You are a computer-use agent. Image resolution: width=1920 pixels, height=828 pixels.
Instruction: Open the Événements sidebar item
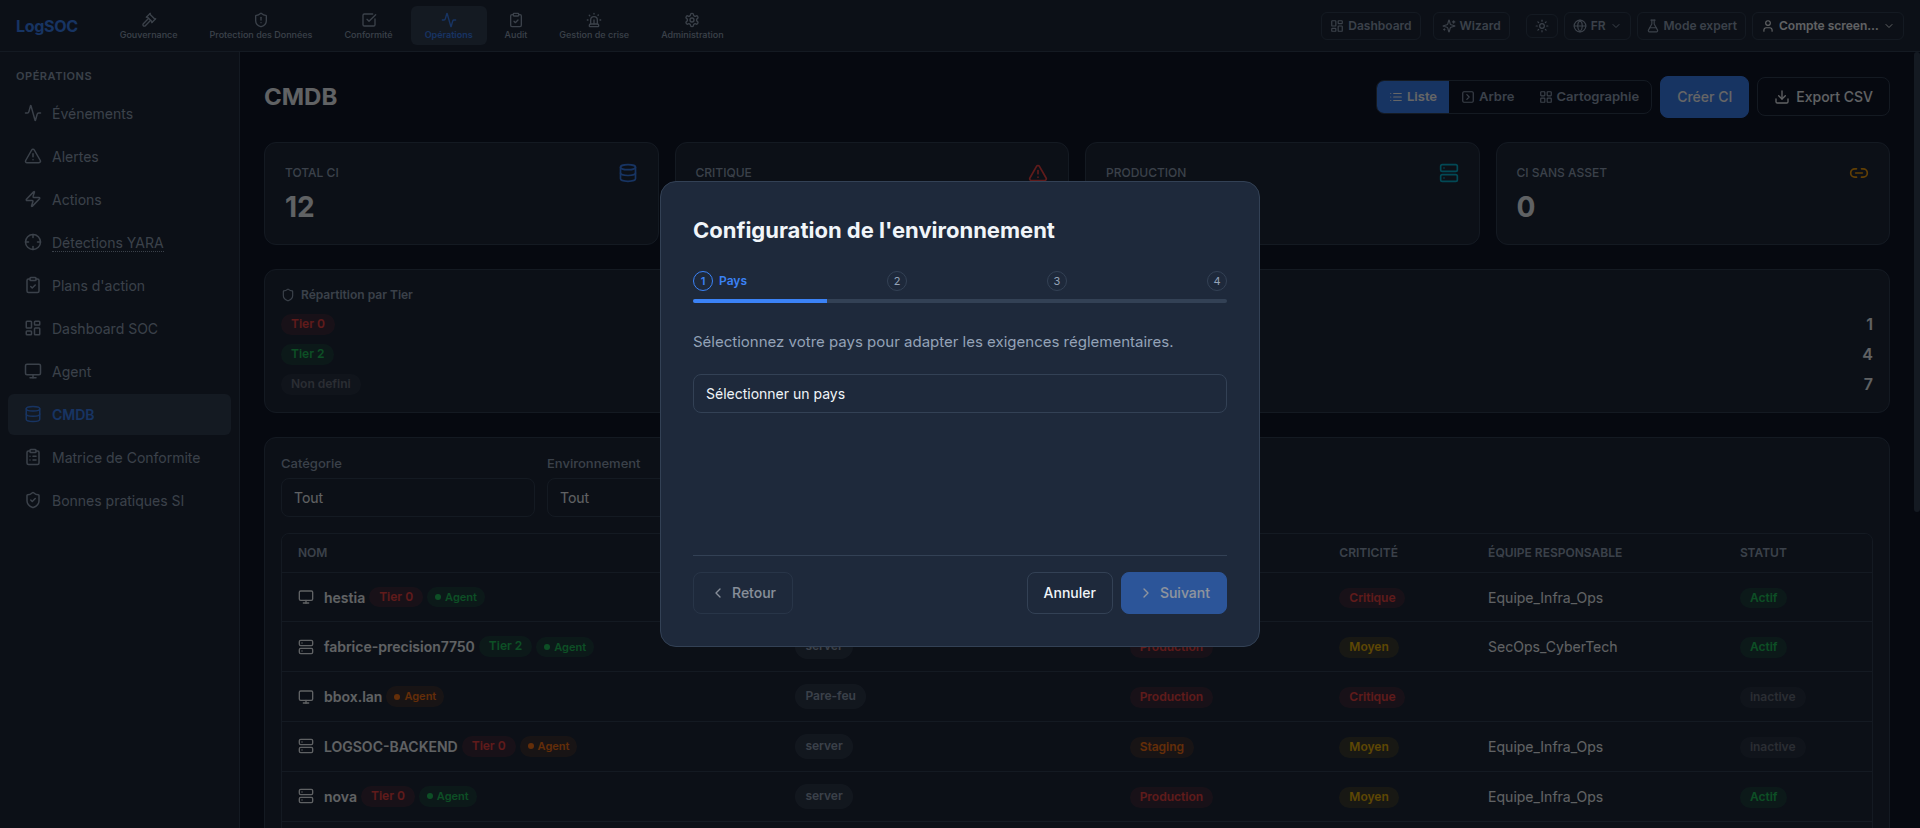click(92, 114)
